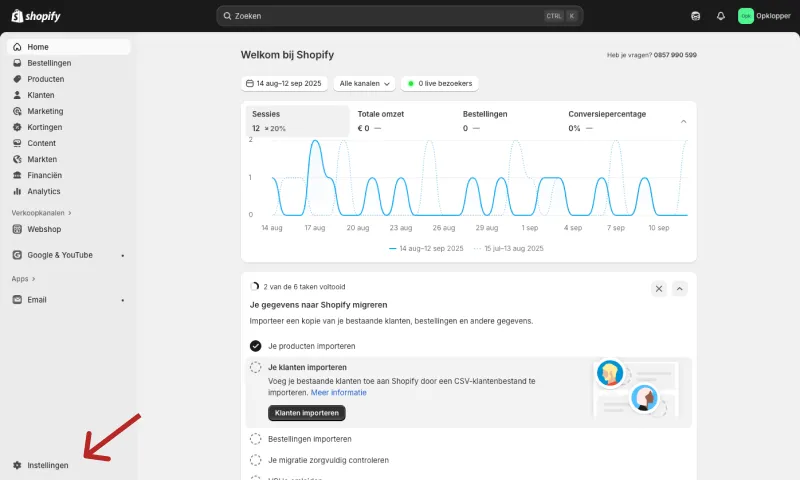
Task: Click the Bestellingen inbox icon
Action: coord(17,63)
